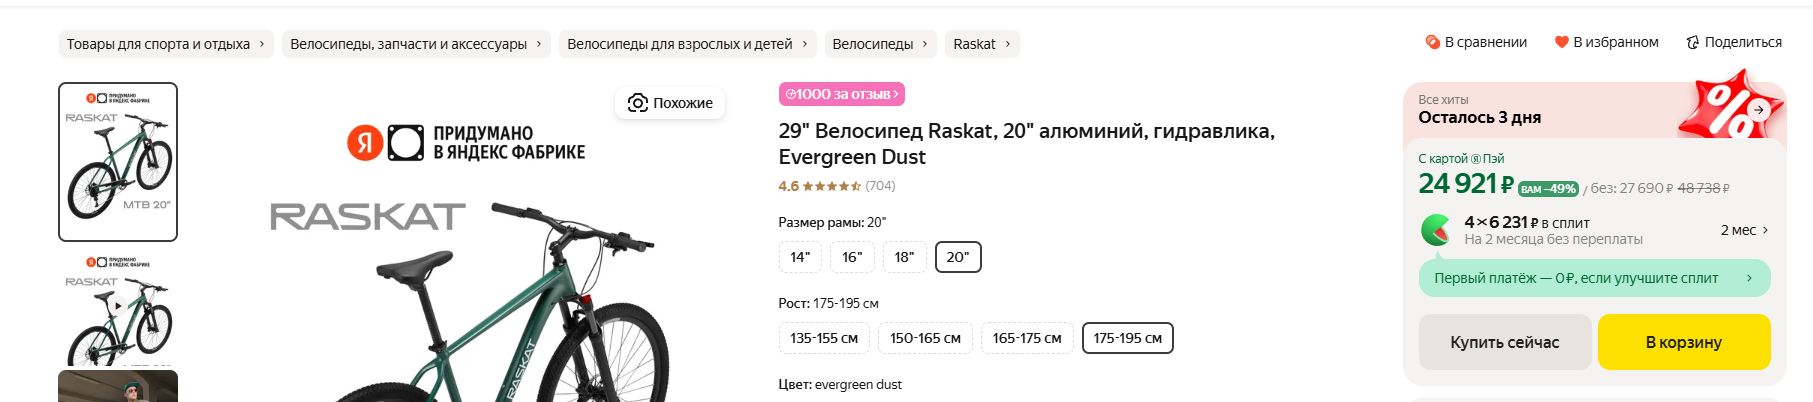Open the second bike video thumbnail
Image resolution: width=1813 pixels, height=402 pixels.
[x=118, y=307]
